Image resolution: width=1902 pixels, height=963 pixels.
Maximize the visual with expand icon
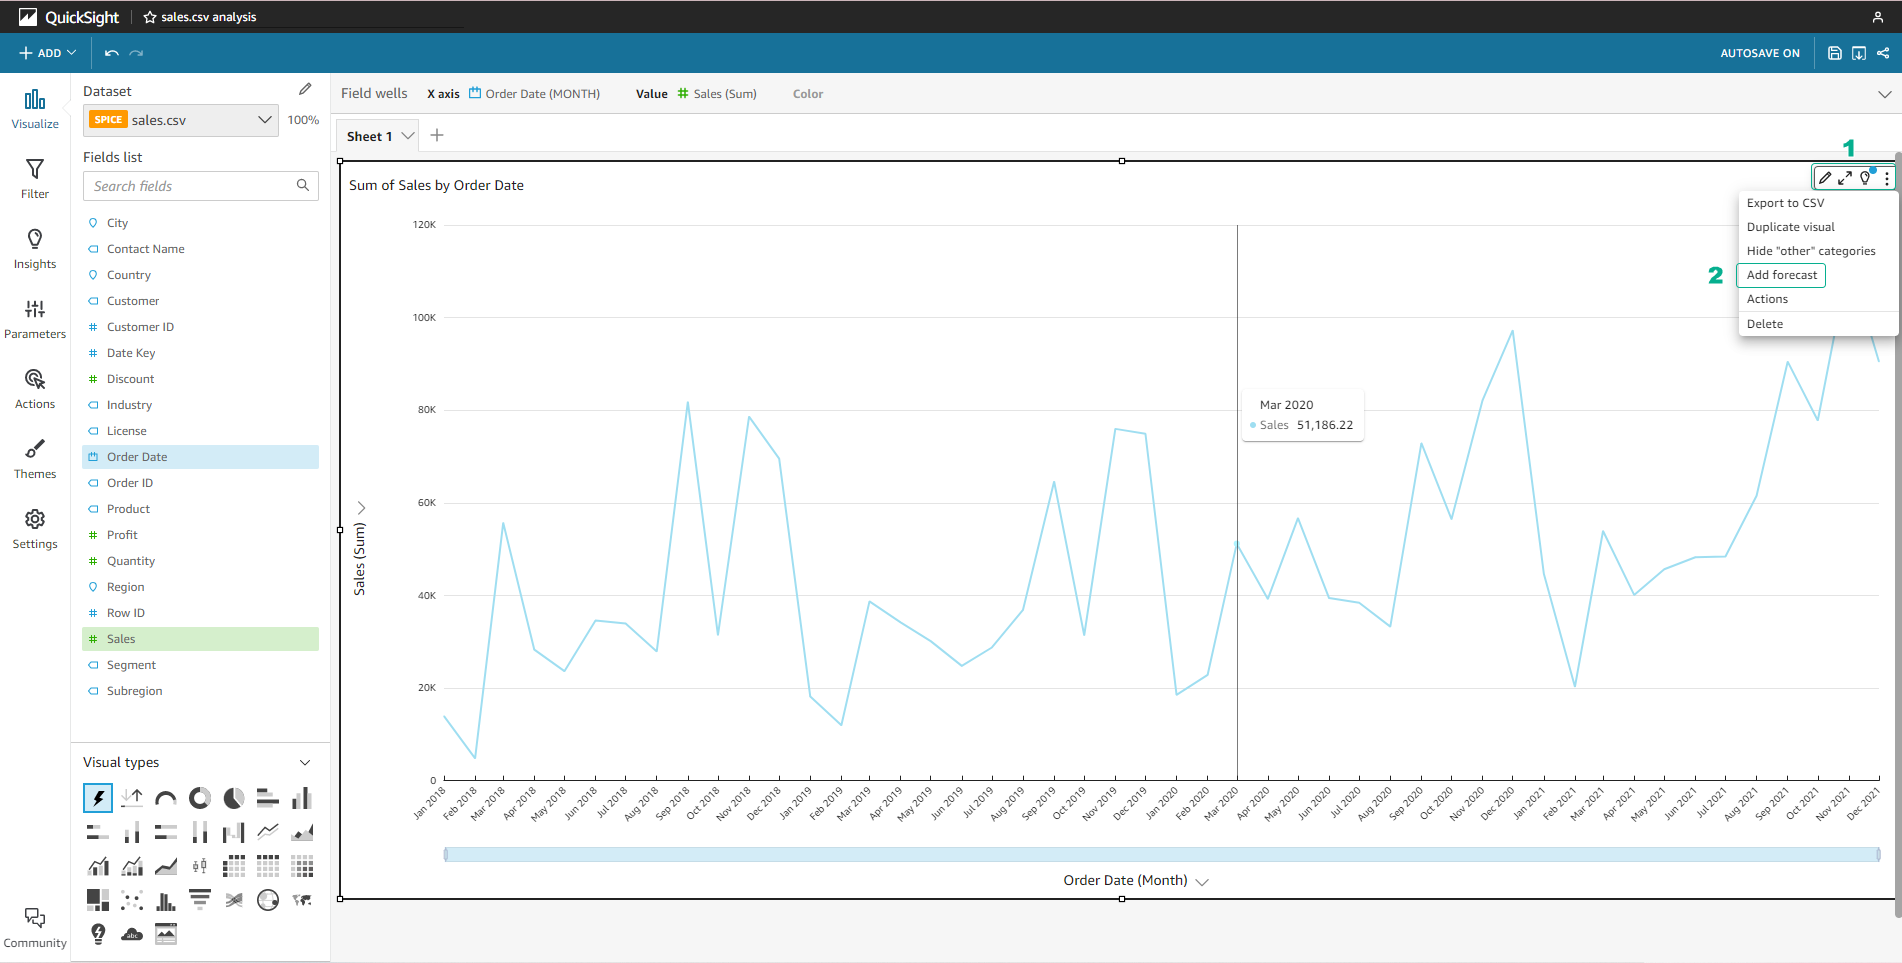pos(1845,178)
